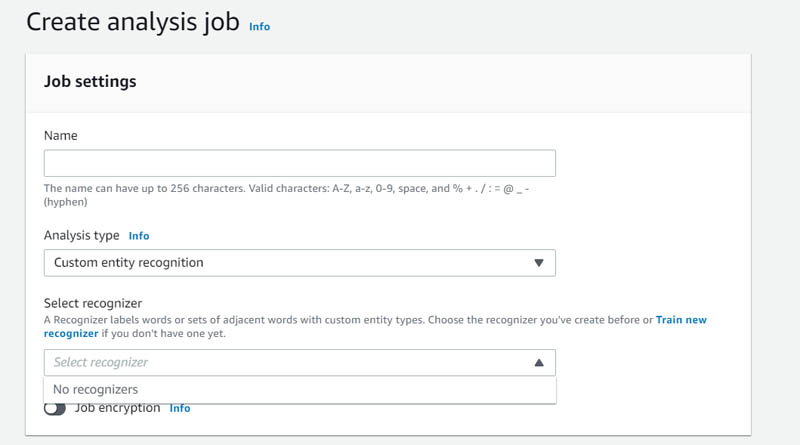This screenshot has height=445, width=800.
Task: Click the Select recognizer up arrow
Action: [539, 362]
